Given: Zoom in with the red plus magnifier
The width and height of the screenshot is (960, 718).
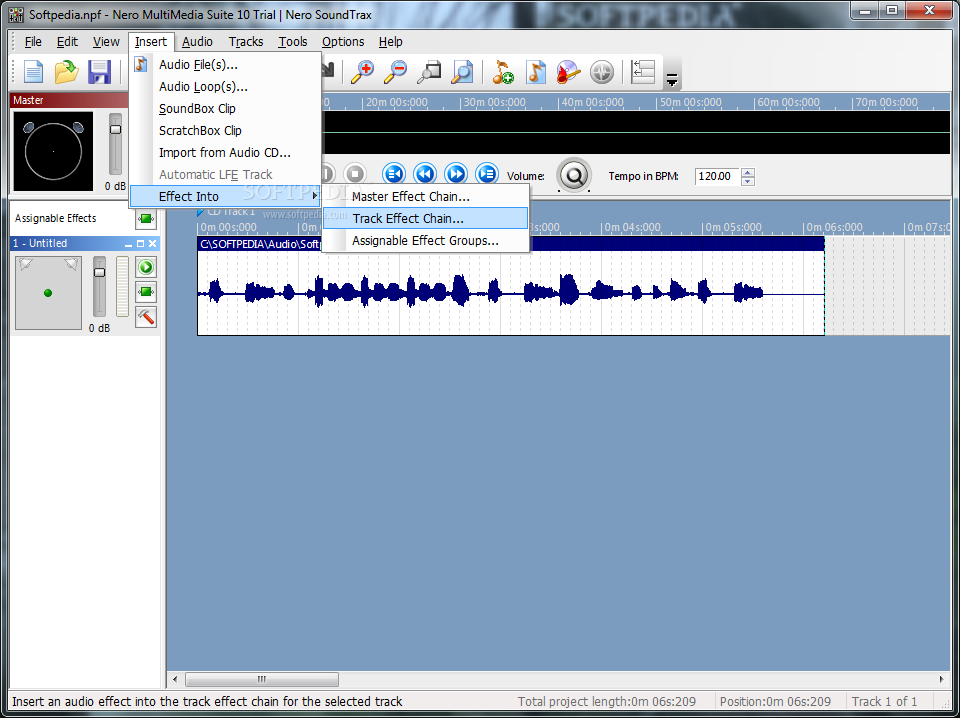Looking at the screenshot, I should pos(362,72).
